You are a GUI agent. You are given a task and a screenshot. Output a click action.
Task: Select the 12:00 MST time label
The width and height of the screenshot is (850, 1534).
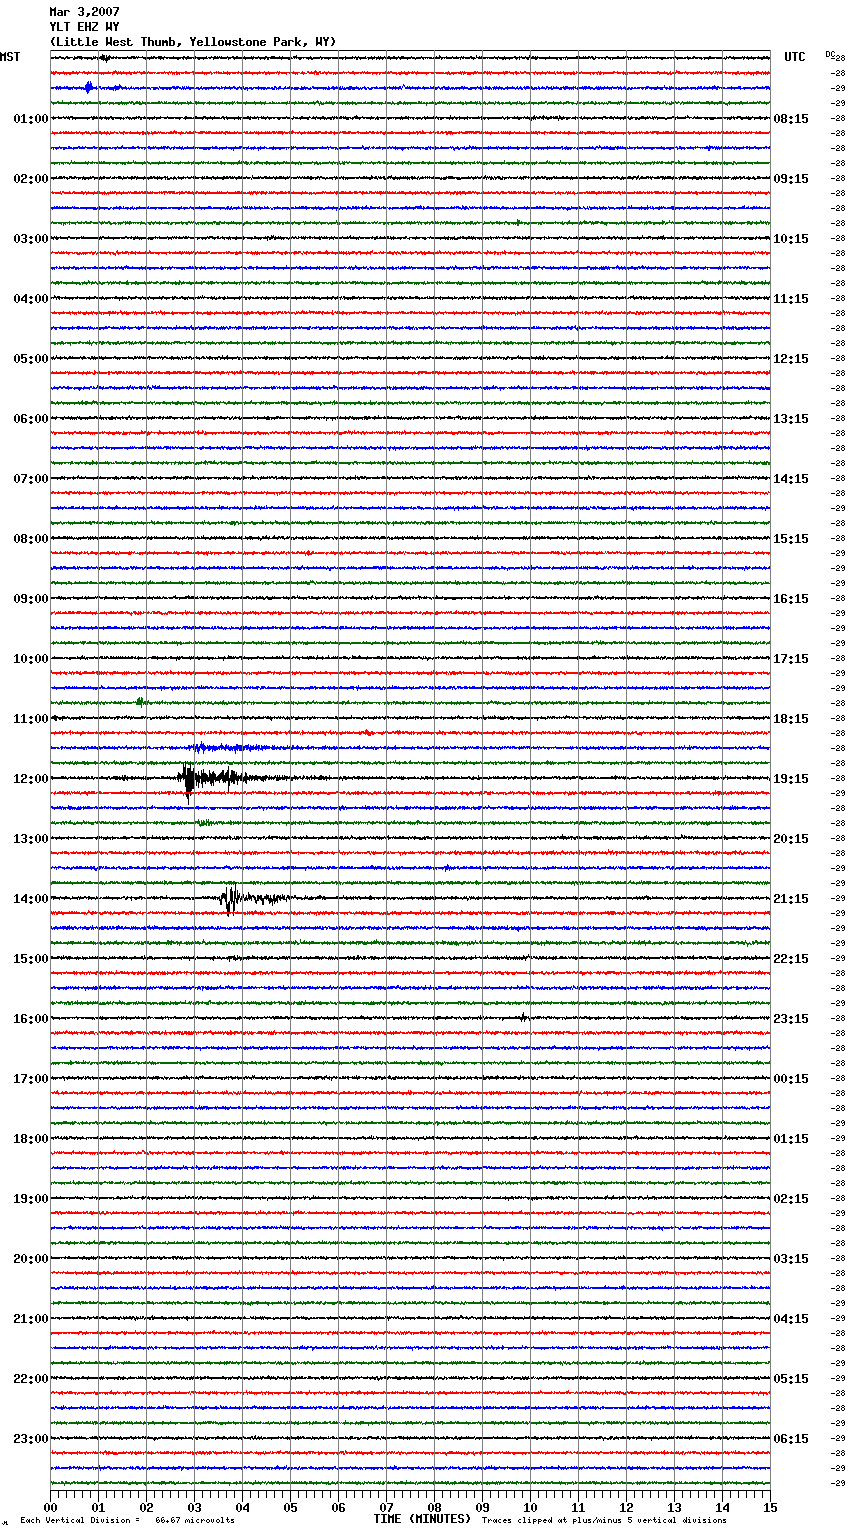pyautogui.click(x=31, y=779)
